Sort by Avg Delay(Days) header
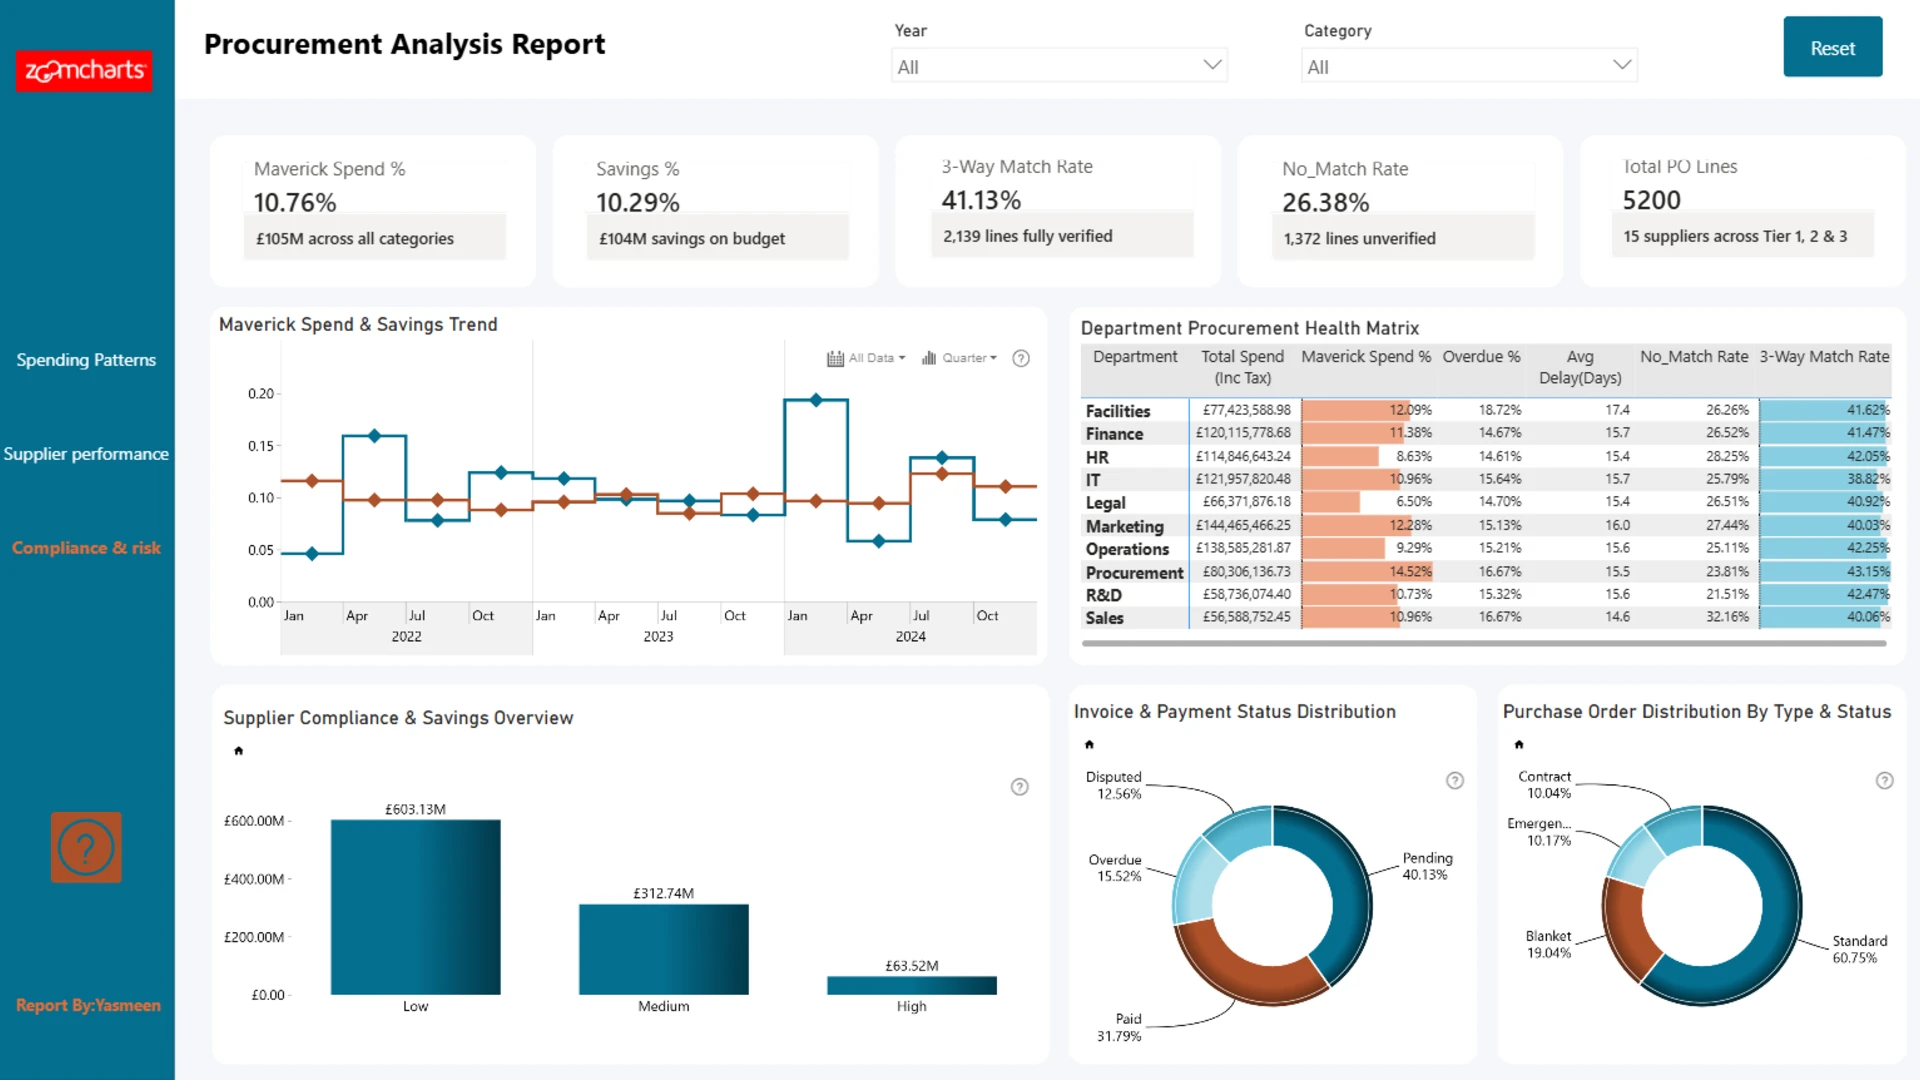This screenshot has height=1080, width=1920. click(1580, 367)
